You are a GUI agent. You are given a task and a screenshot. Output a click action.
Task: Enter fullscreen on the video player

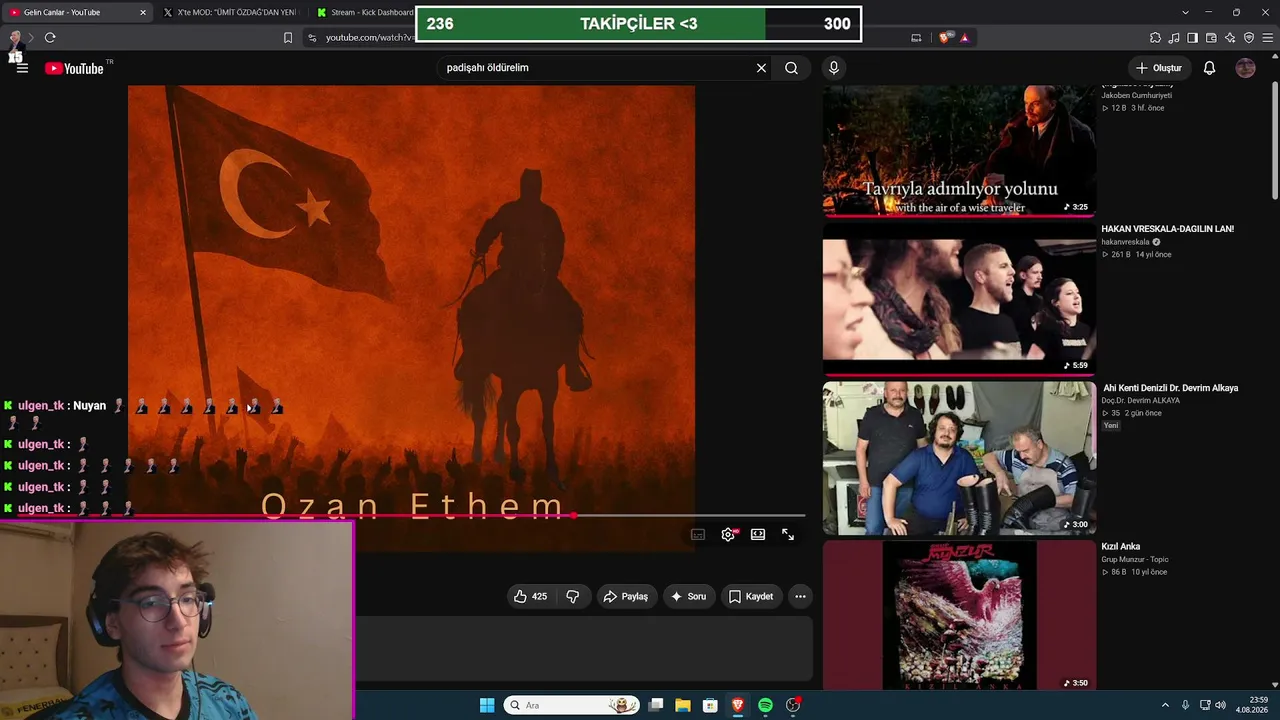(788, 534)
